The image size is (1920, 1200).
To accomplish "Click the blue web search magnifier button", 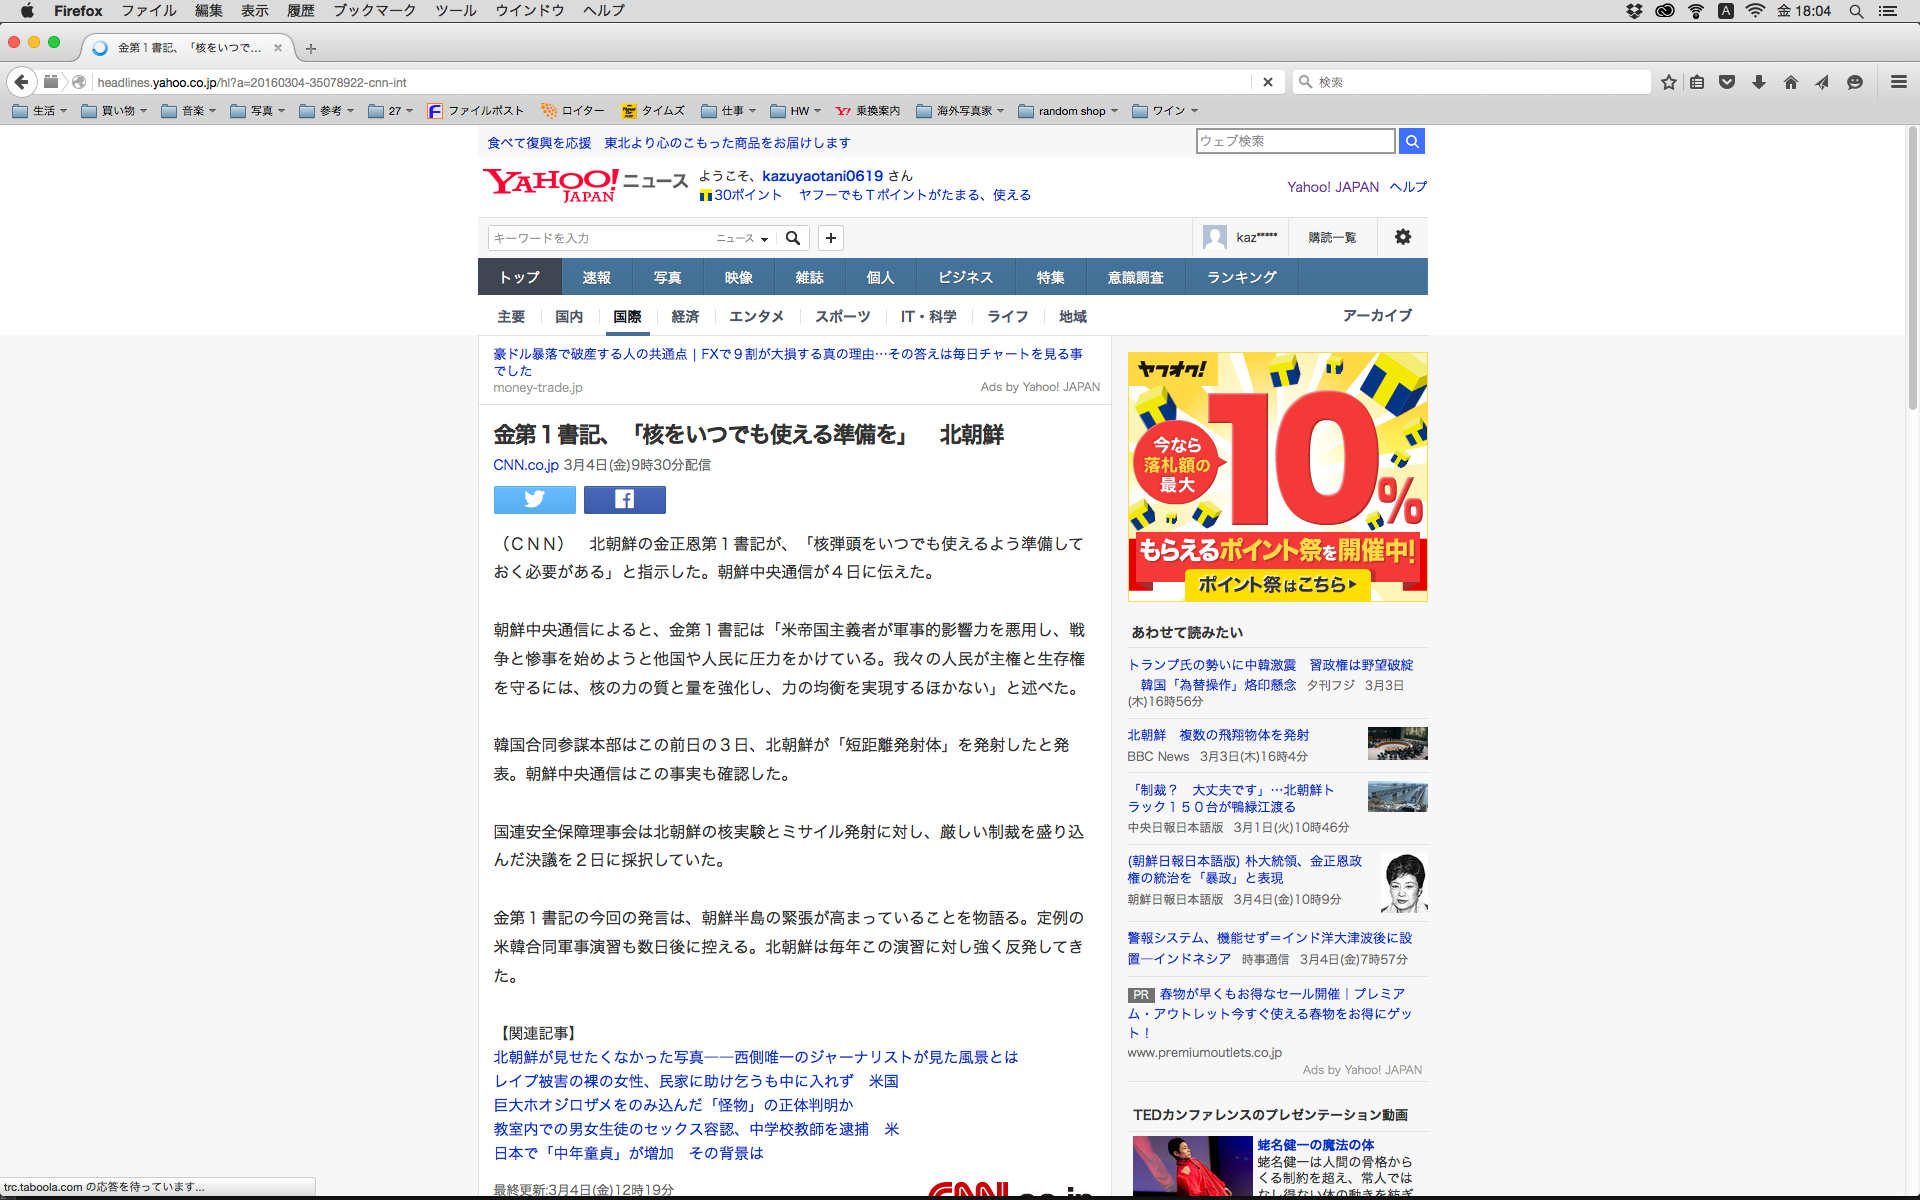I will (1411, 141).
